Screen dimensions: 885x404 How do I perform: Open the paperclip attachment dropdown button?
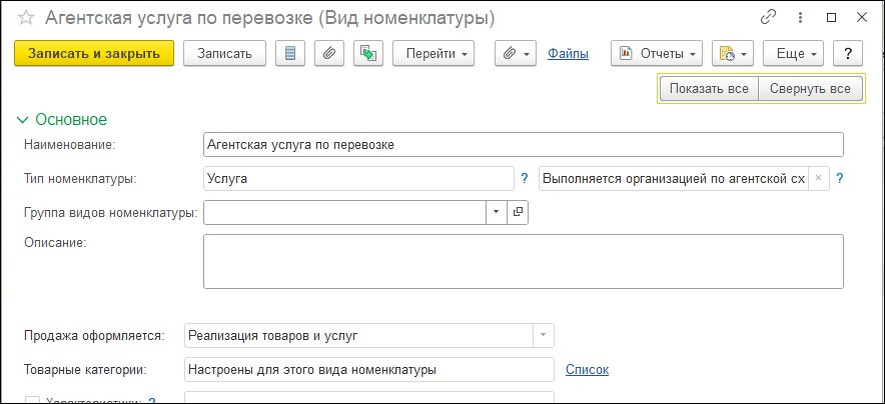515,54
